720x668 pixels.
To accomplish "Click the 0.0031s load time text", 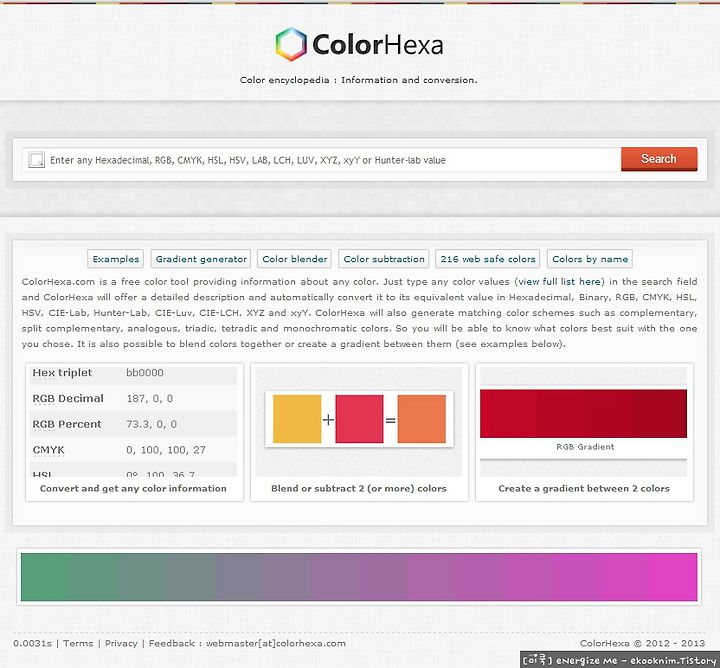I will coord(33,643).
